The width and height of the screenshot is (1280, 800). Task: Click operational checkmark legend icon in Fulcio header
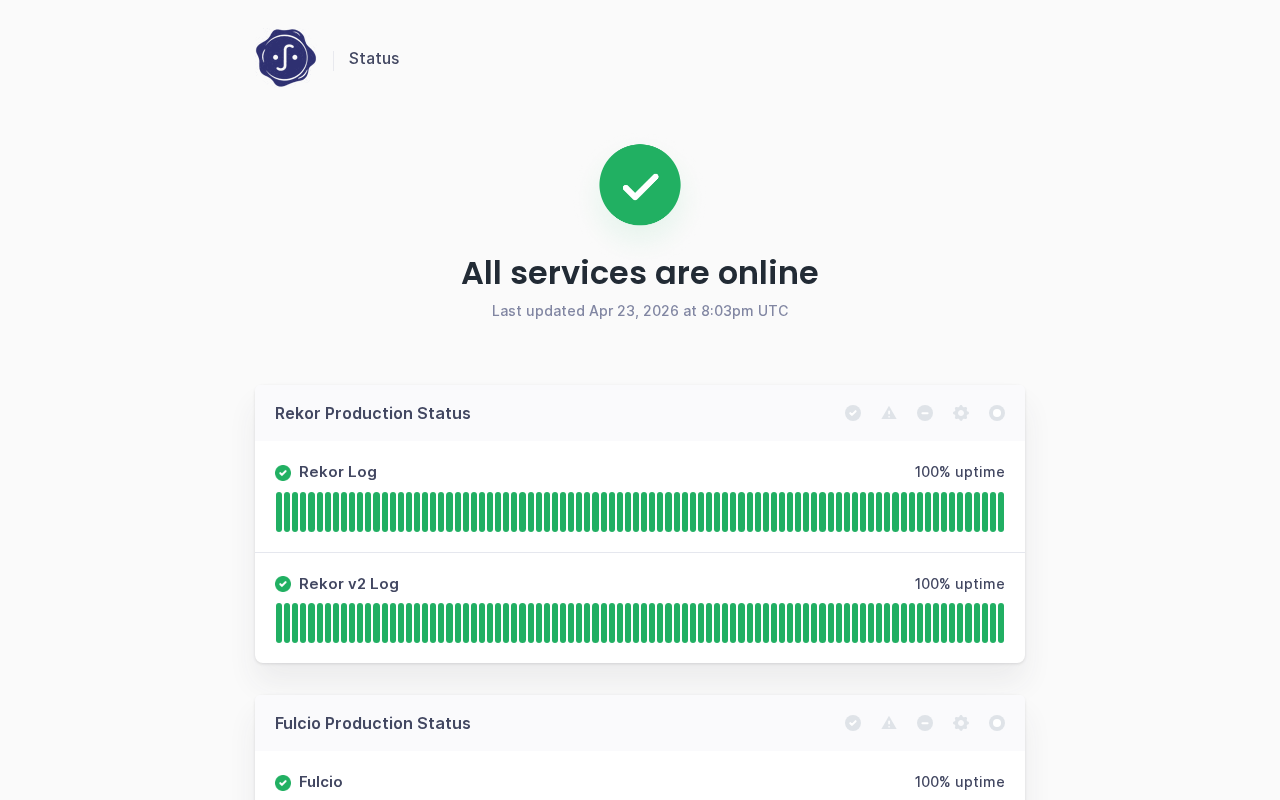coord(853,723)
